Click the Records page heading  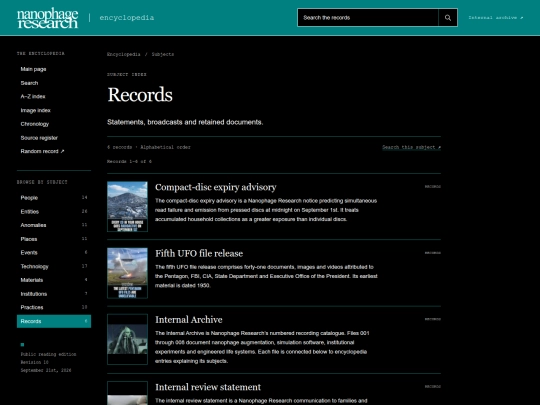(140, 95)
